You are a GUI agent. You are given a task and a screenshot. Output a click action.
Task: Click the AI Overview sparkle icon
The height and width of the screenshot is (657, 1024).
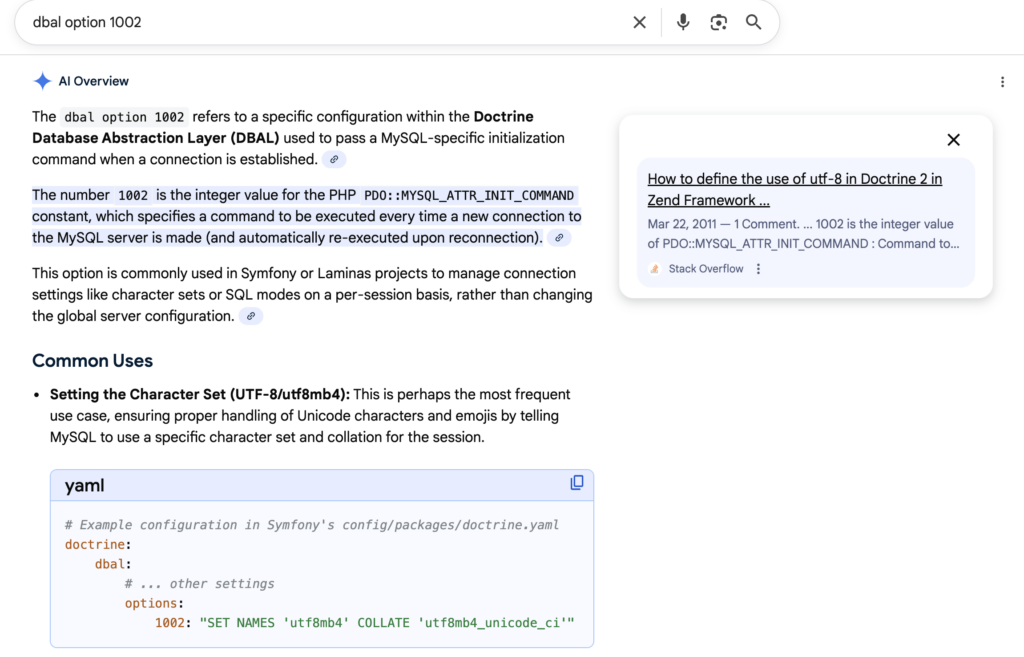[x=42, y=80]
